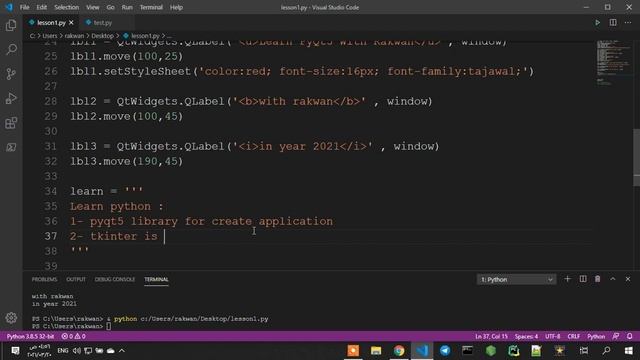This screenshot has width=640, height=360.
Task: Open Google Chrome from the taskbar
Action: click(x=399, y=351)
